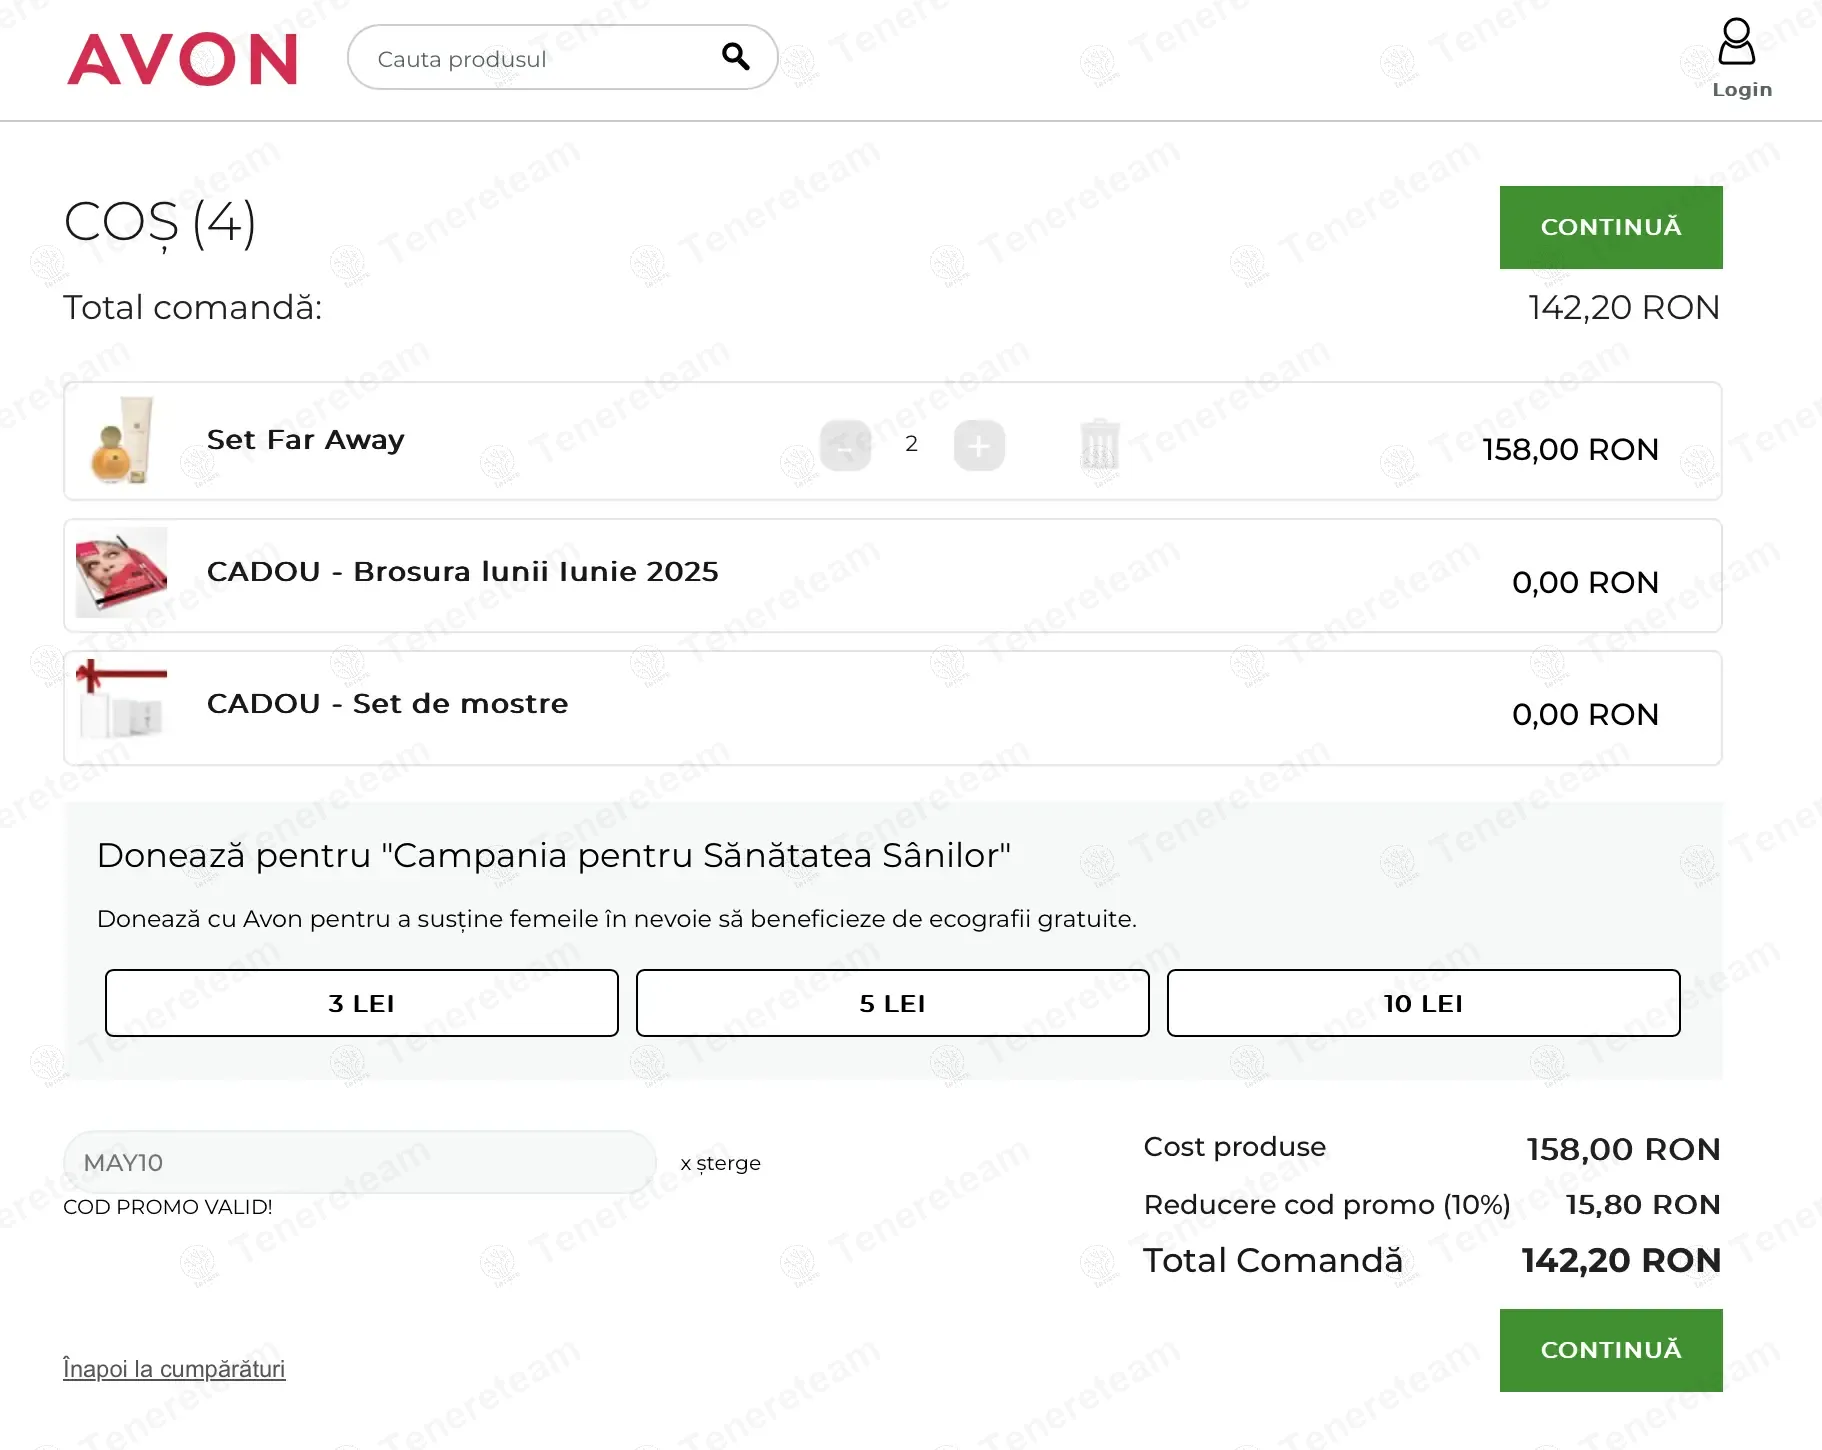
Task: Click the 158,00 RON price in Set Far Away row
Action: (x=1570, y=450)
